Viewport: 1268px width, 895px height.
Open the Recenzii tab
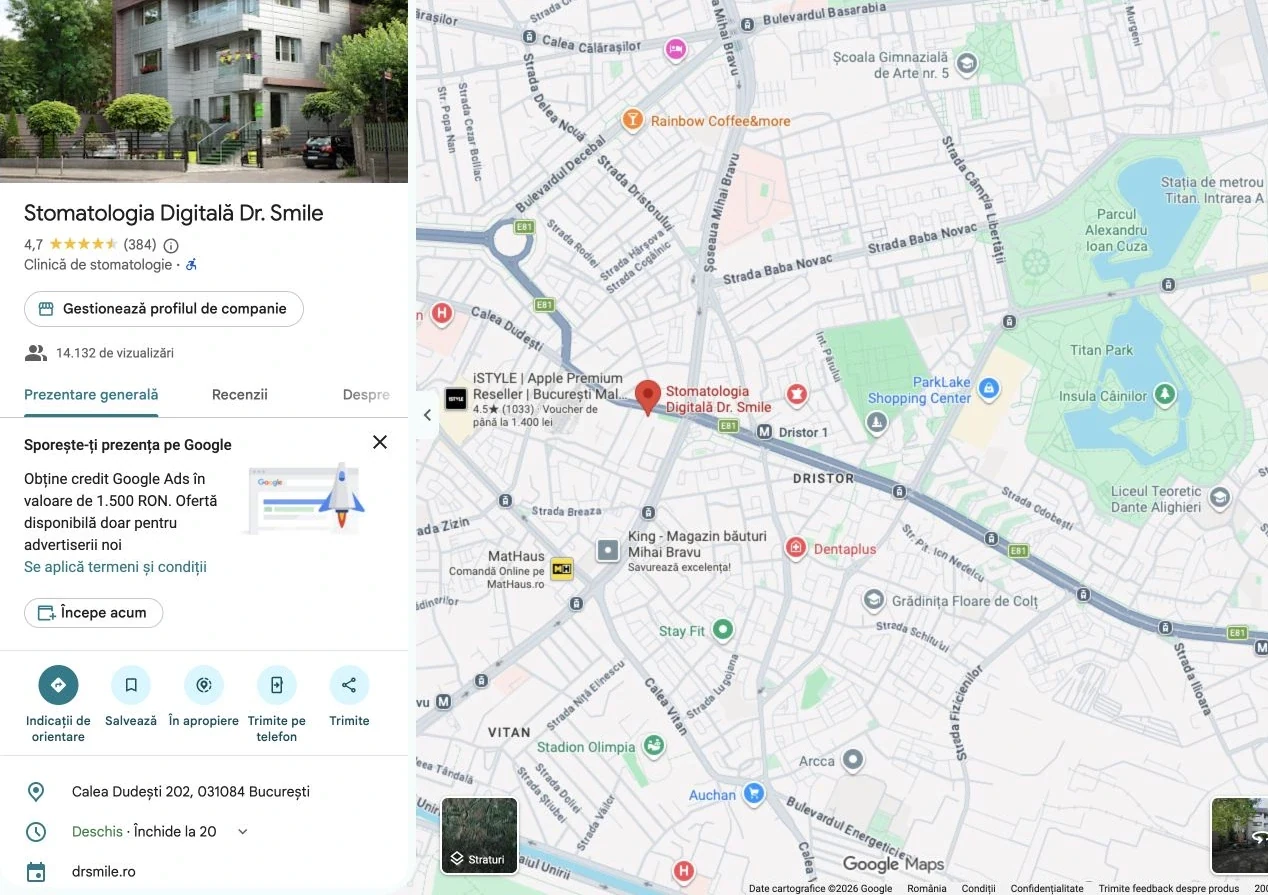[240, 395]
